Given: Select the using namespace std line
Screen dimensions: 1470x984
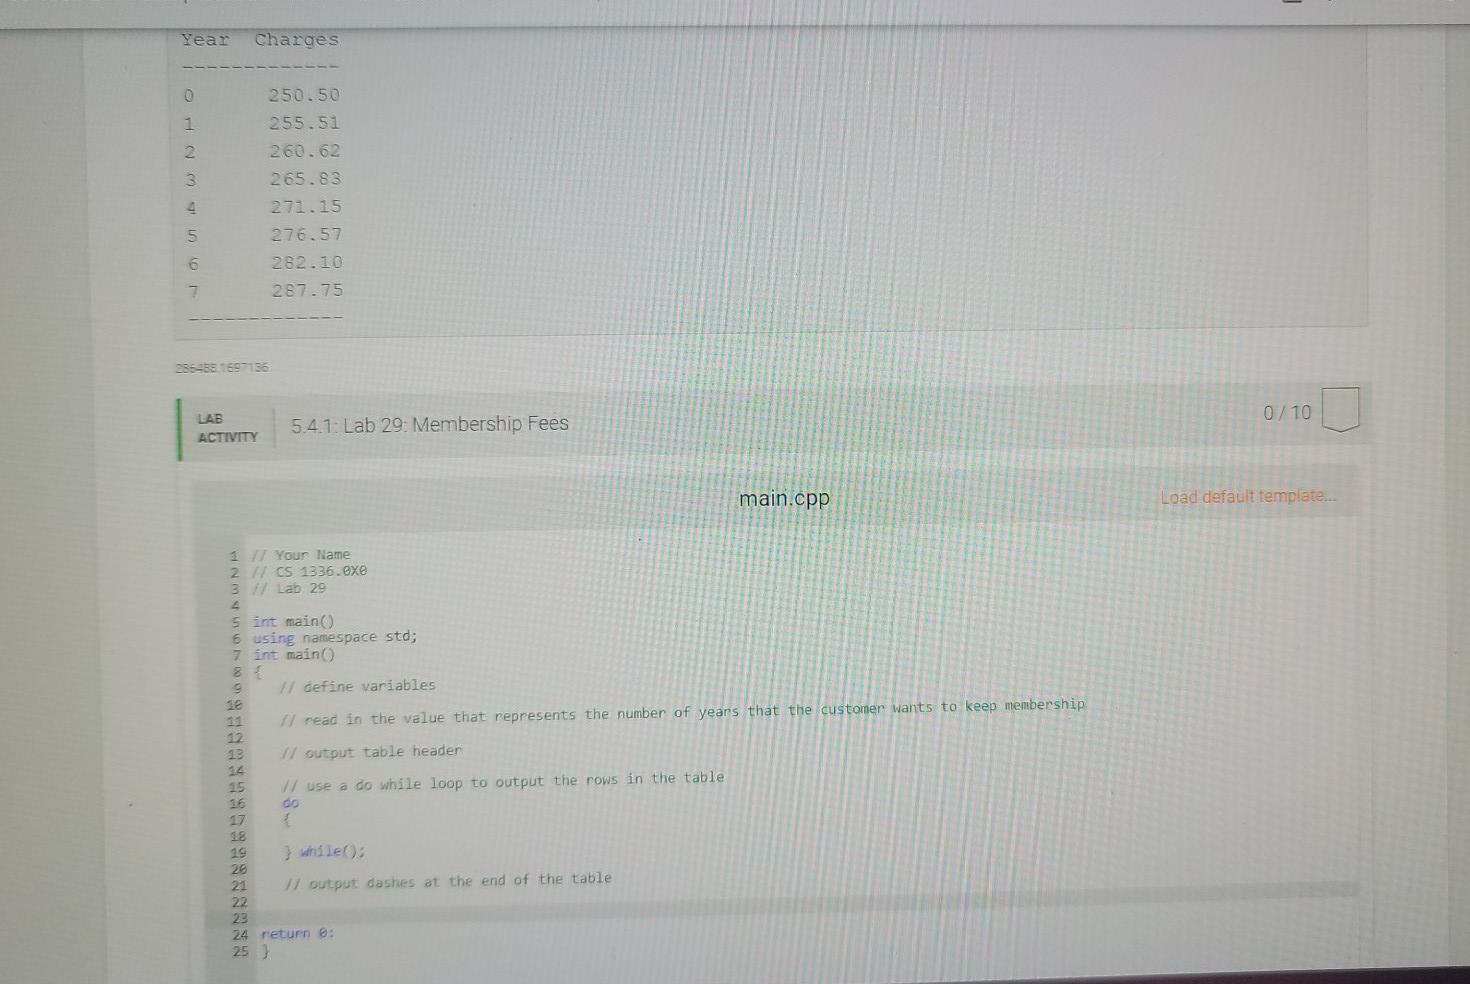Looking at the screenshot, I should click(x=335, y=637).
